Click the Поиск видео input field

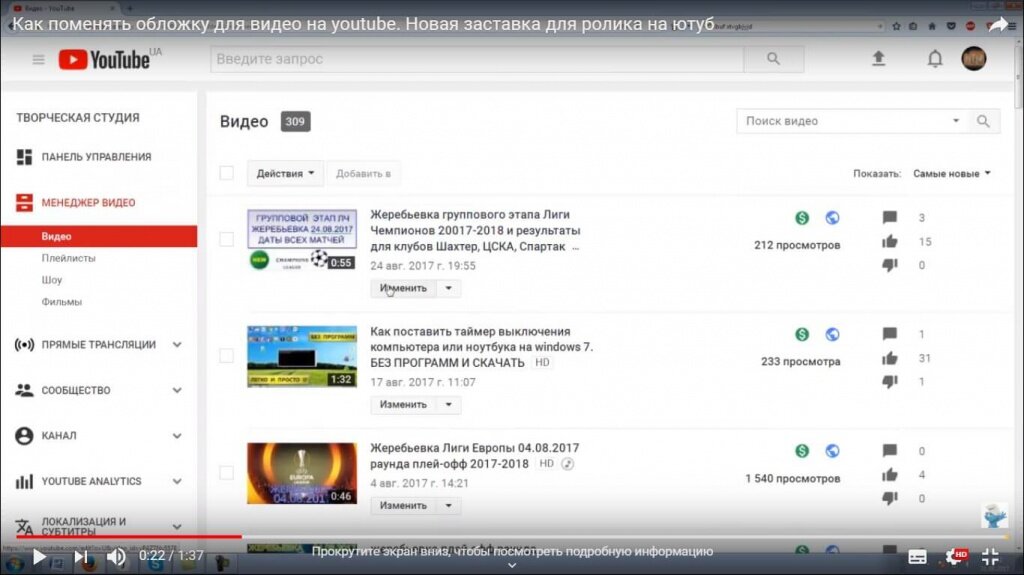pyautogui.click(x=842, y=121)
